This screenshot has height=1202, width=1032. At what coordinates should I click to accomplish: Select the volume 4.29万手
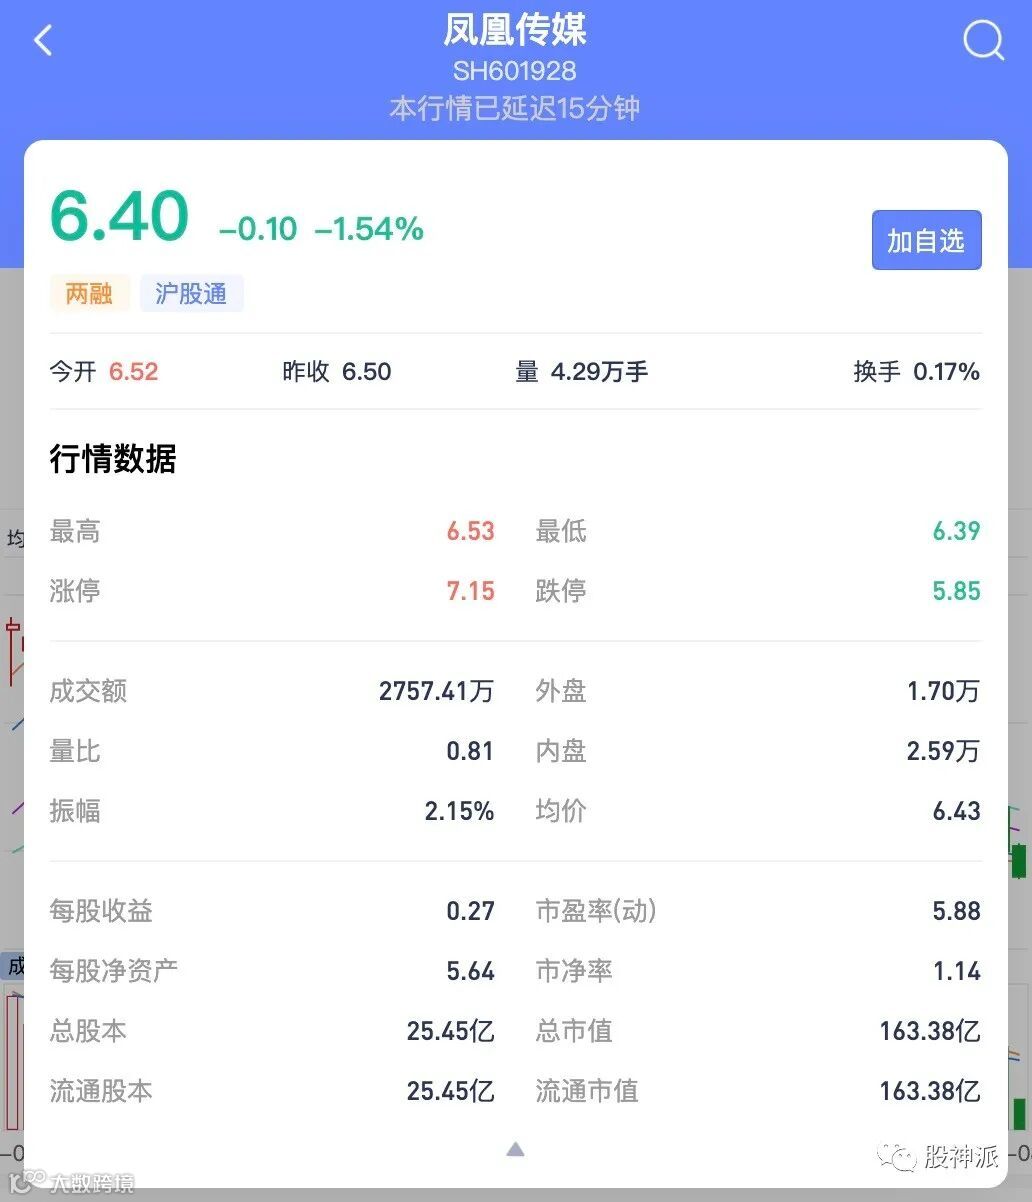(x=599, y=372)
